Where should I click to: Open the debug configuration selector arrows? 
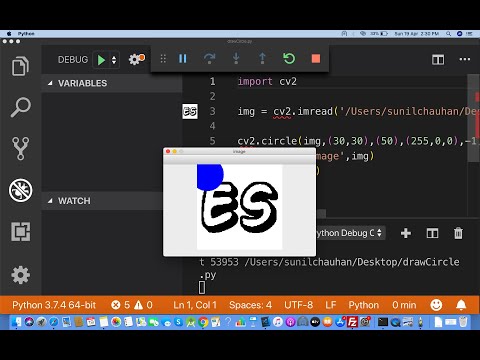[x=114, y=60]
